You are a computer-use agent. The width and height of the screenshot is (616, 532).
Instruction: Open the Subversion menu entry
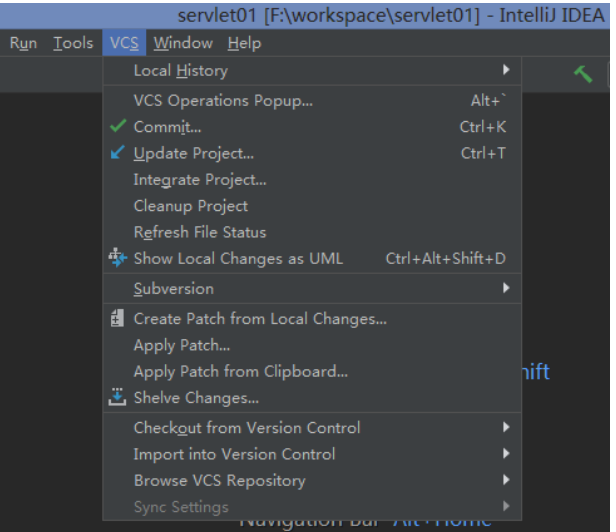click(x=312, y=289)
